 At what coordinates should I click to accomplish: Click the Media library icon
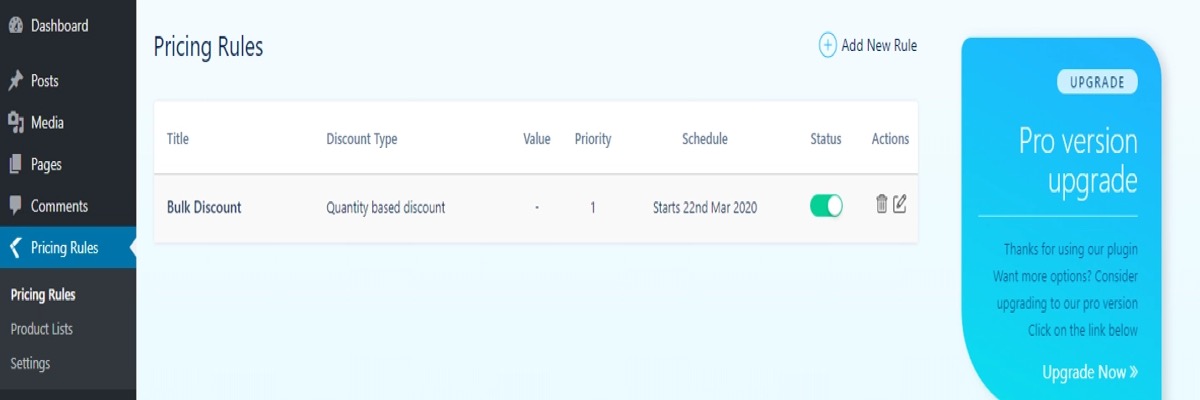point(15,123)
